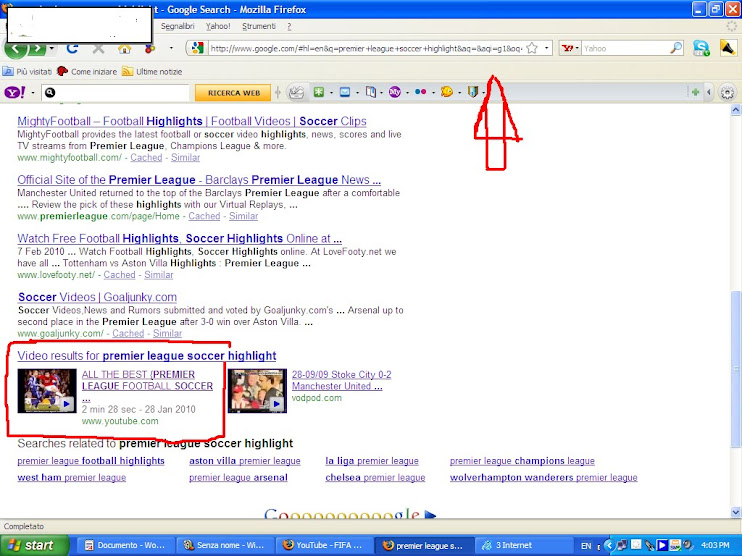Screen dimensions: 742x556
Task: Switch to YouTube - FIFA taskbar window
Action: (324, 546)
